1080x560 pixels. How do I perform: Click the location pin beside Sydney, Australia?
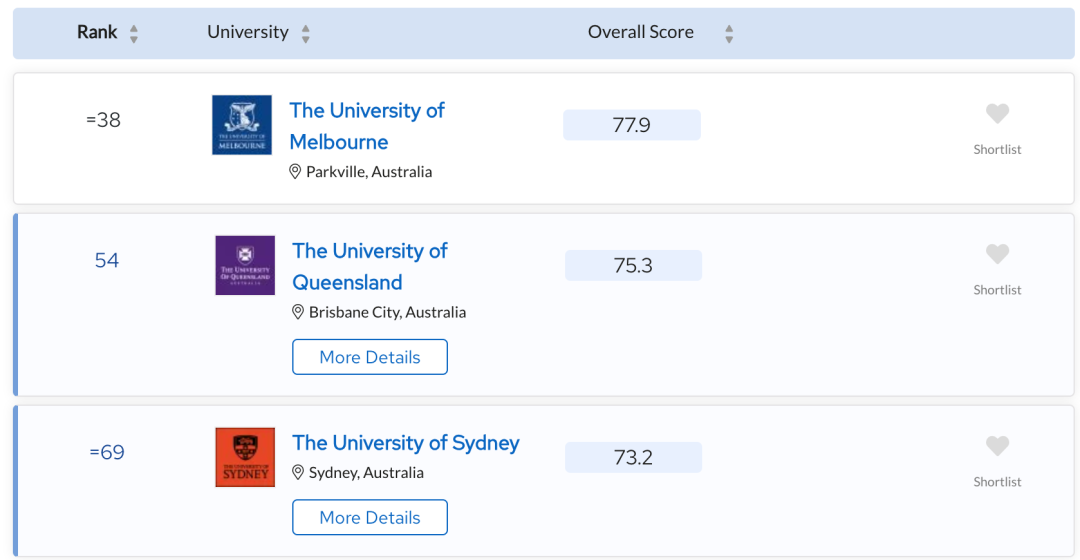click(x=298, y=473)
